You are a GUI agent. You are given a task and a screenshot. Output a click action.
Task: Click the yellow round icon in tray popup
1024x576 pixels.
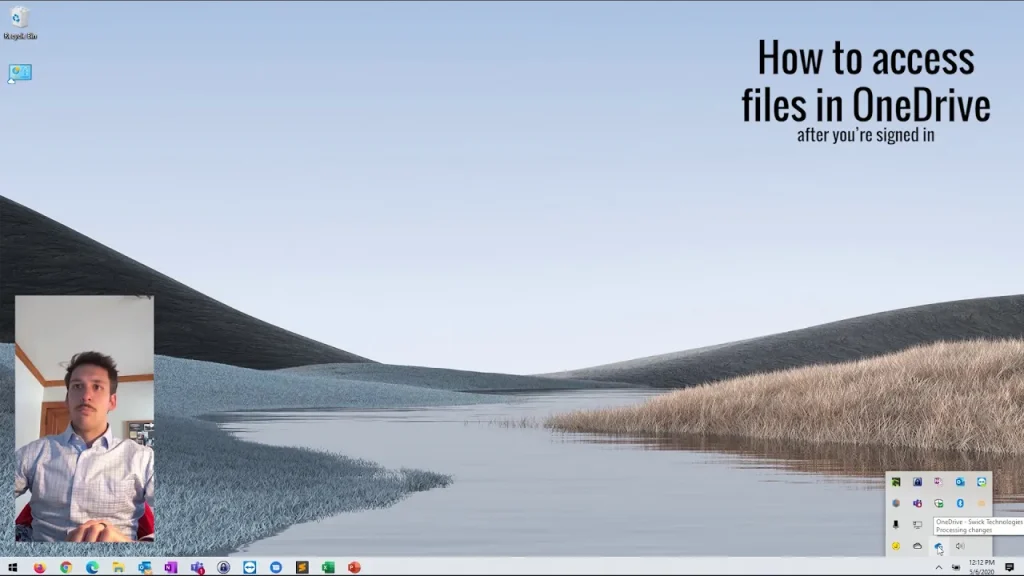pyautogui.click(x=896, y=546)
